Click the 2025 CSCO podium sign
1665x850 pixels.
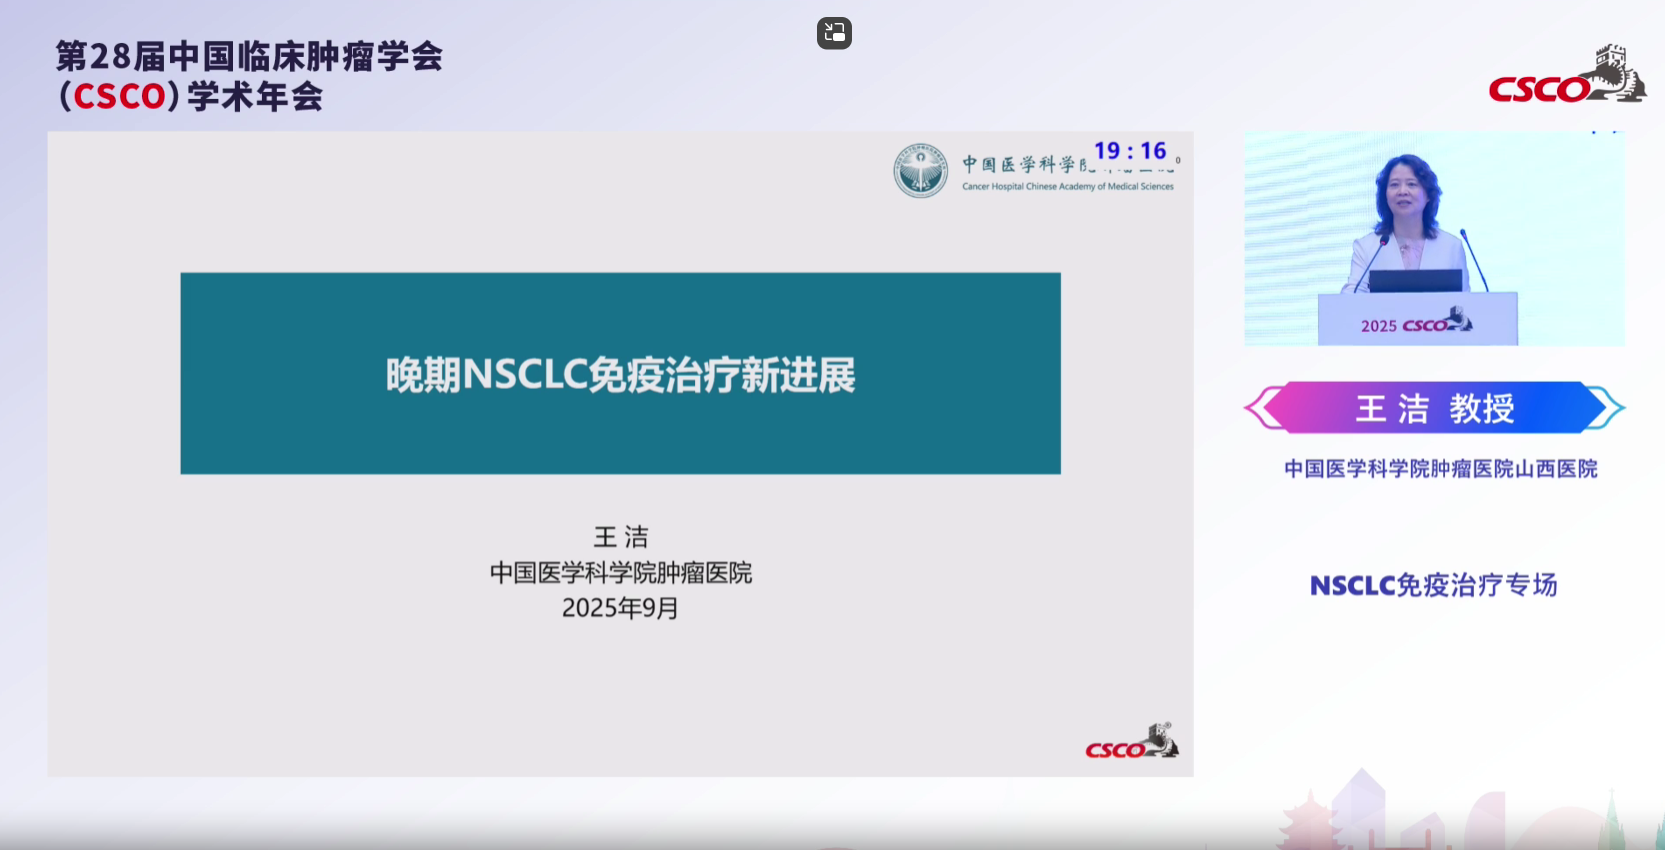pos(1417,322)
